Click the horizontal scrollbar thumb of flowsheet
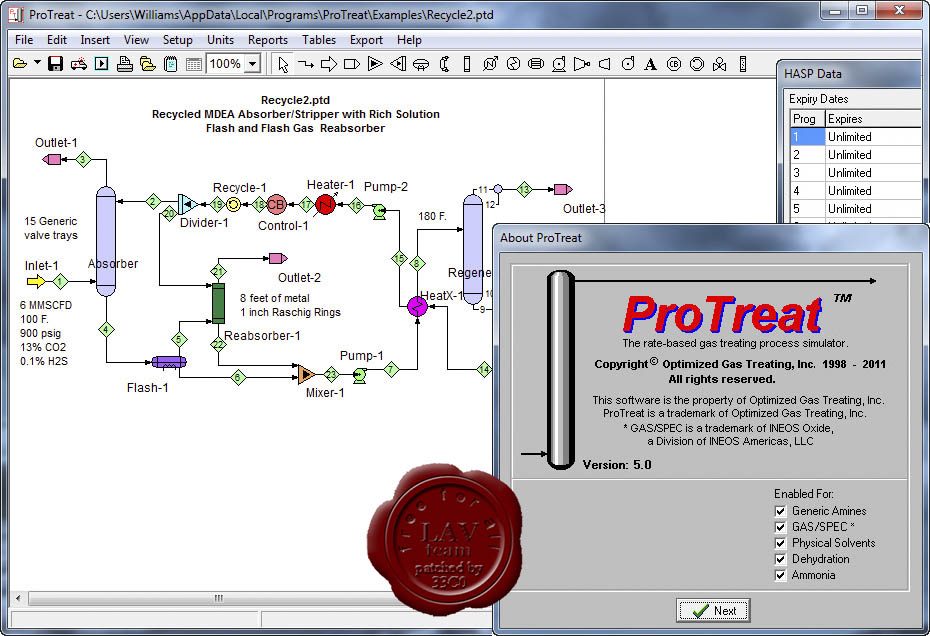The width and height of the screenshot is (930, 636). point(218,598)
